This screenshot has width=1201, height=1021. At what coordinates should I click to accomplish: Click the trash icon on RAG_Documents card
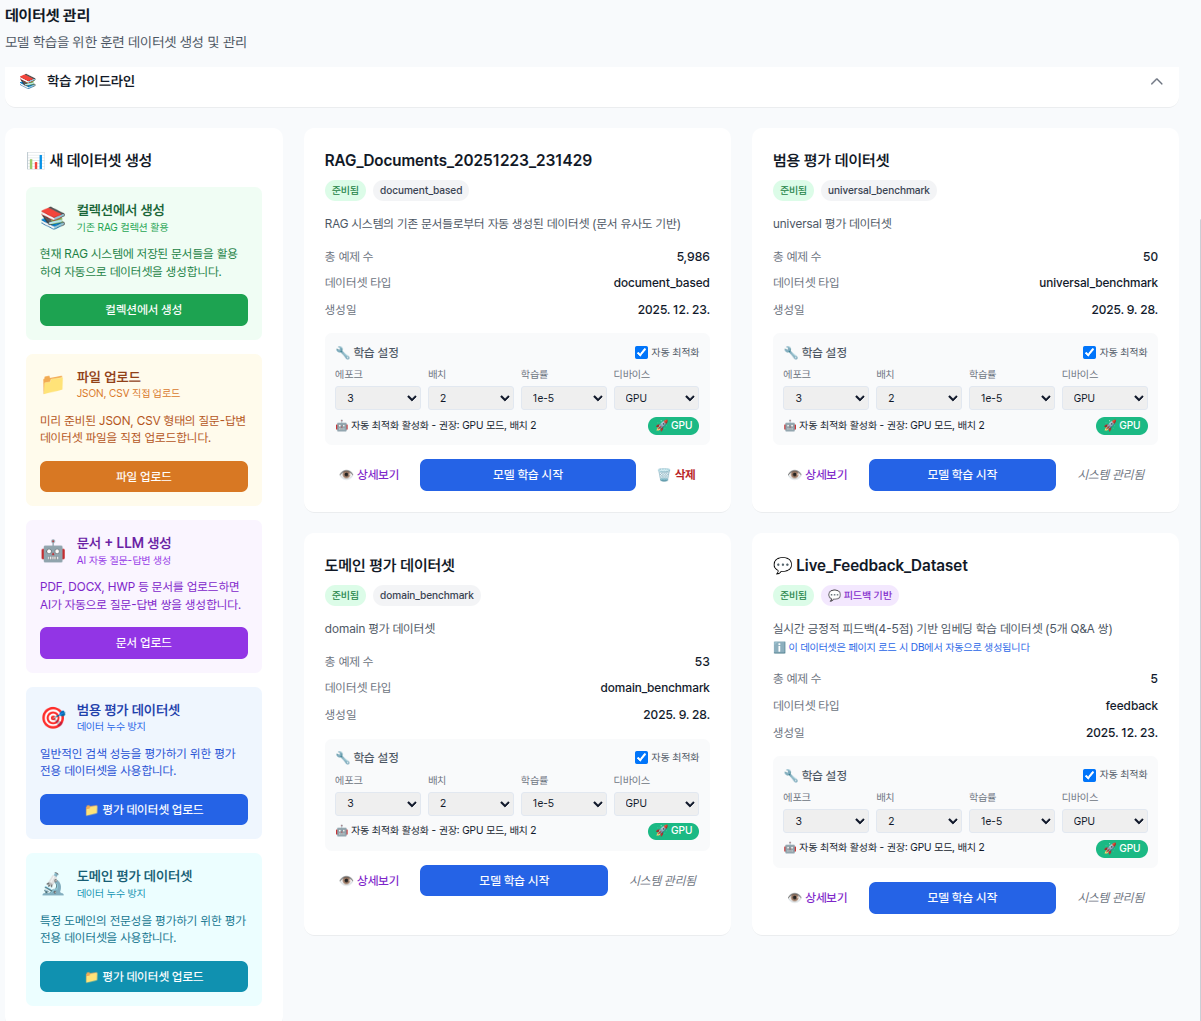coord(664,475)
